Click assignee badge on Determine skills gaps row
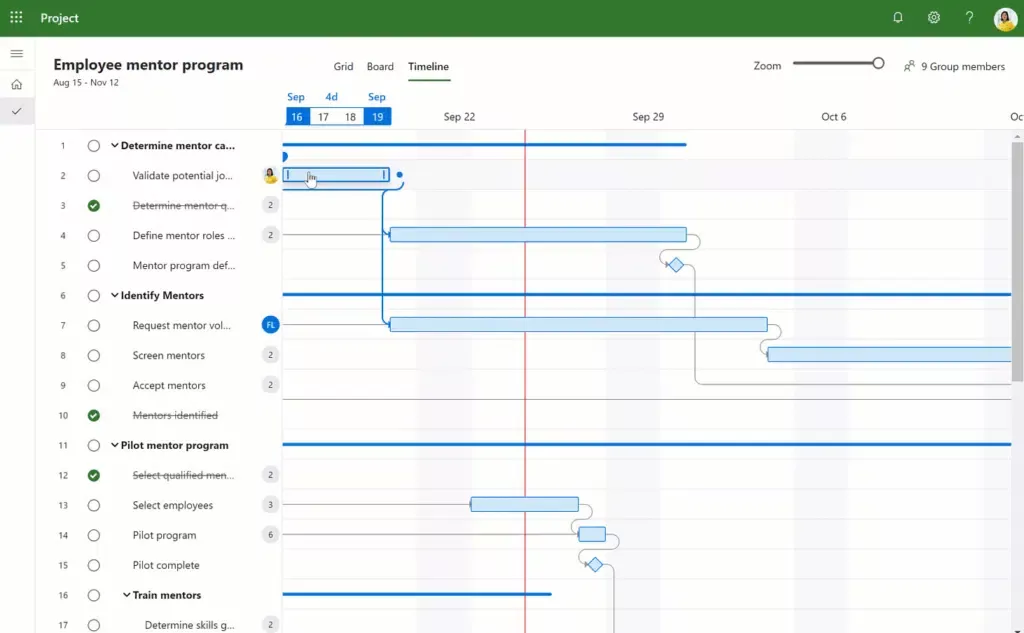This screenshot has width=1024, height=633. pos(270,625)
